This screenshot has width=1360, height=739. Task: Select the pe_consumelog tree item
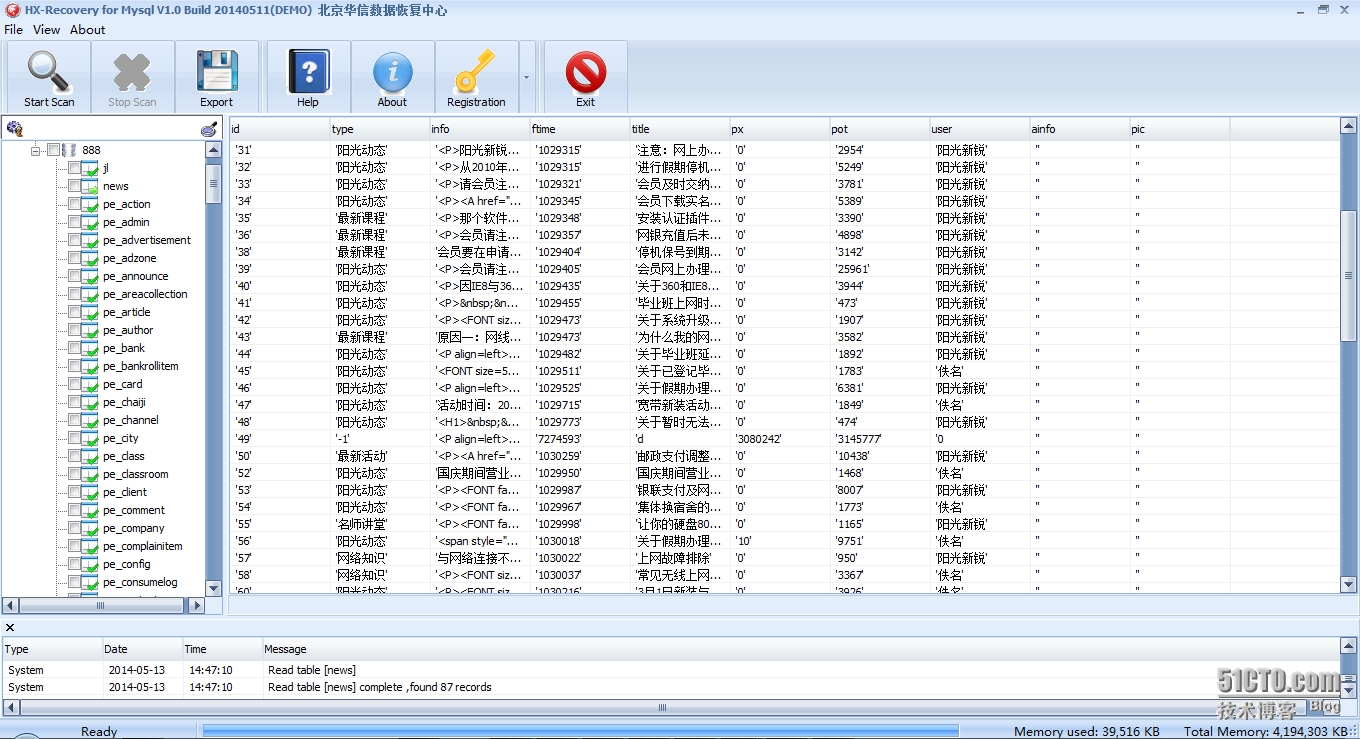140,582
